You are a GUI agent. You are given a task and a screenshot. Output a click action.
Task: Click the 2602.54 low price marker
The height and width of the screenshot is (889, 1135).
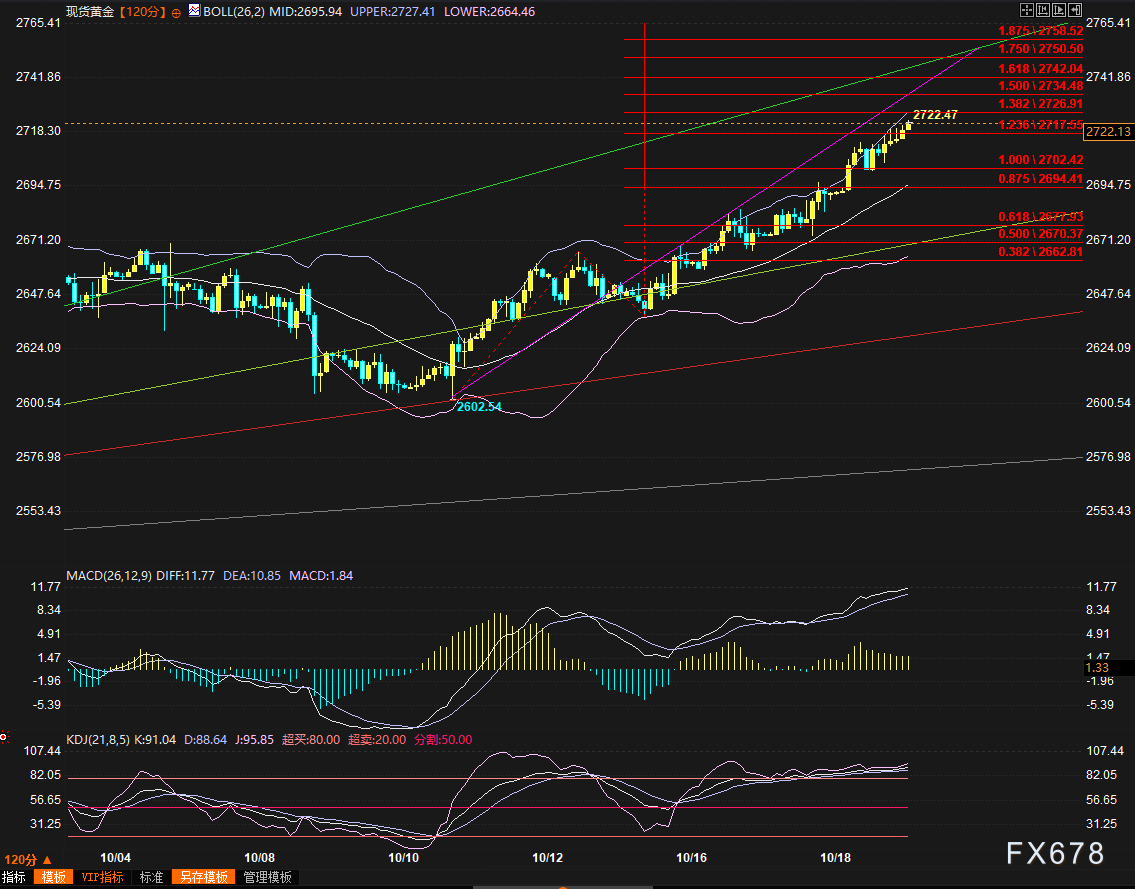pos(479,407)
